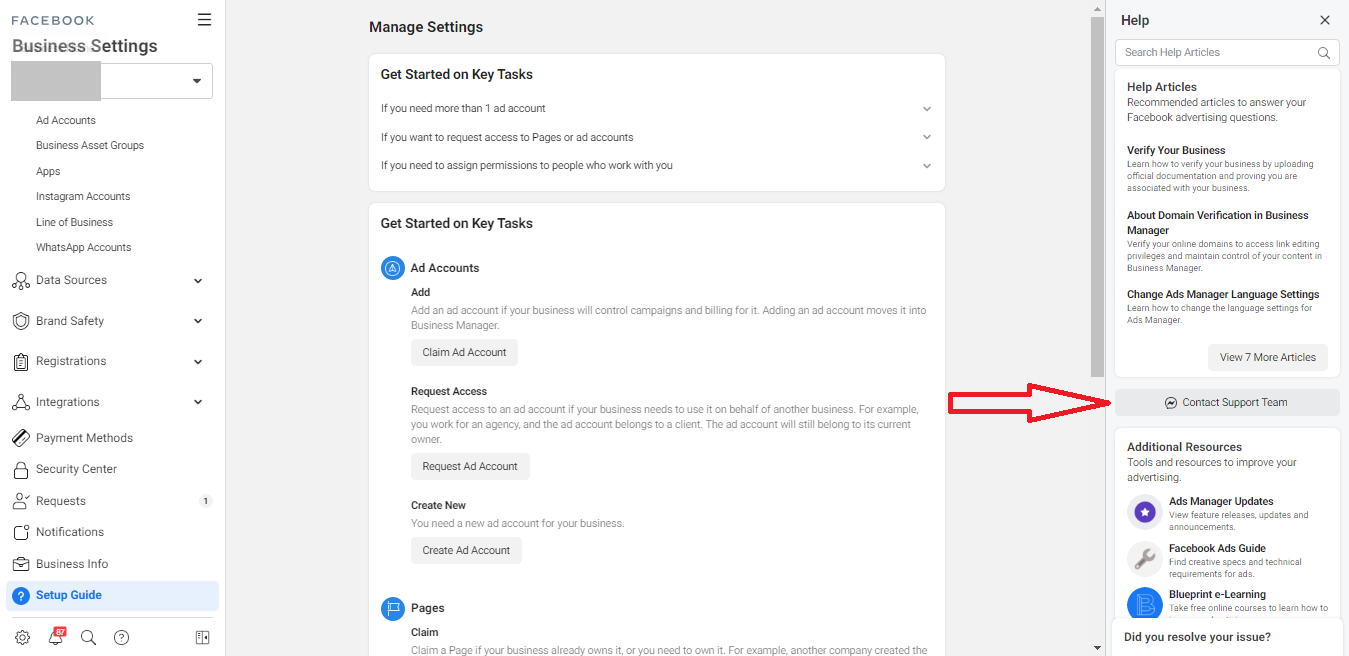
Task: Click the Claim Ad Account button
Action: [x=464, y=352]
